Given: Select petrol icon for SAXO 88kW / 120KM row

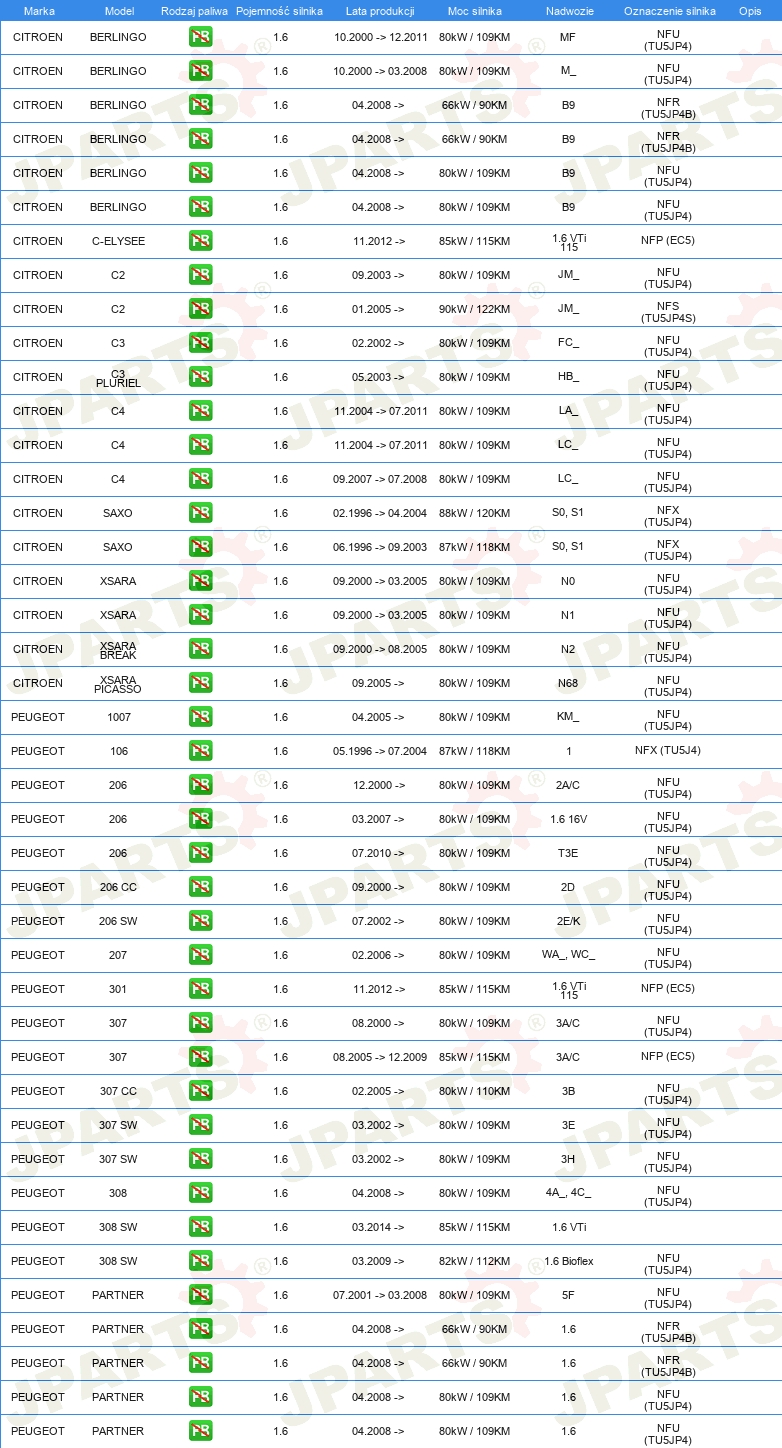Looking at the screenshot, I should 200,513.
